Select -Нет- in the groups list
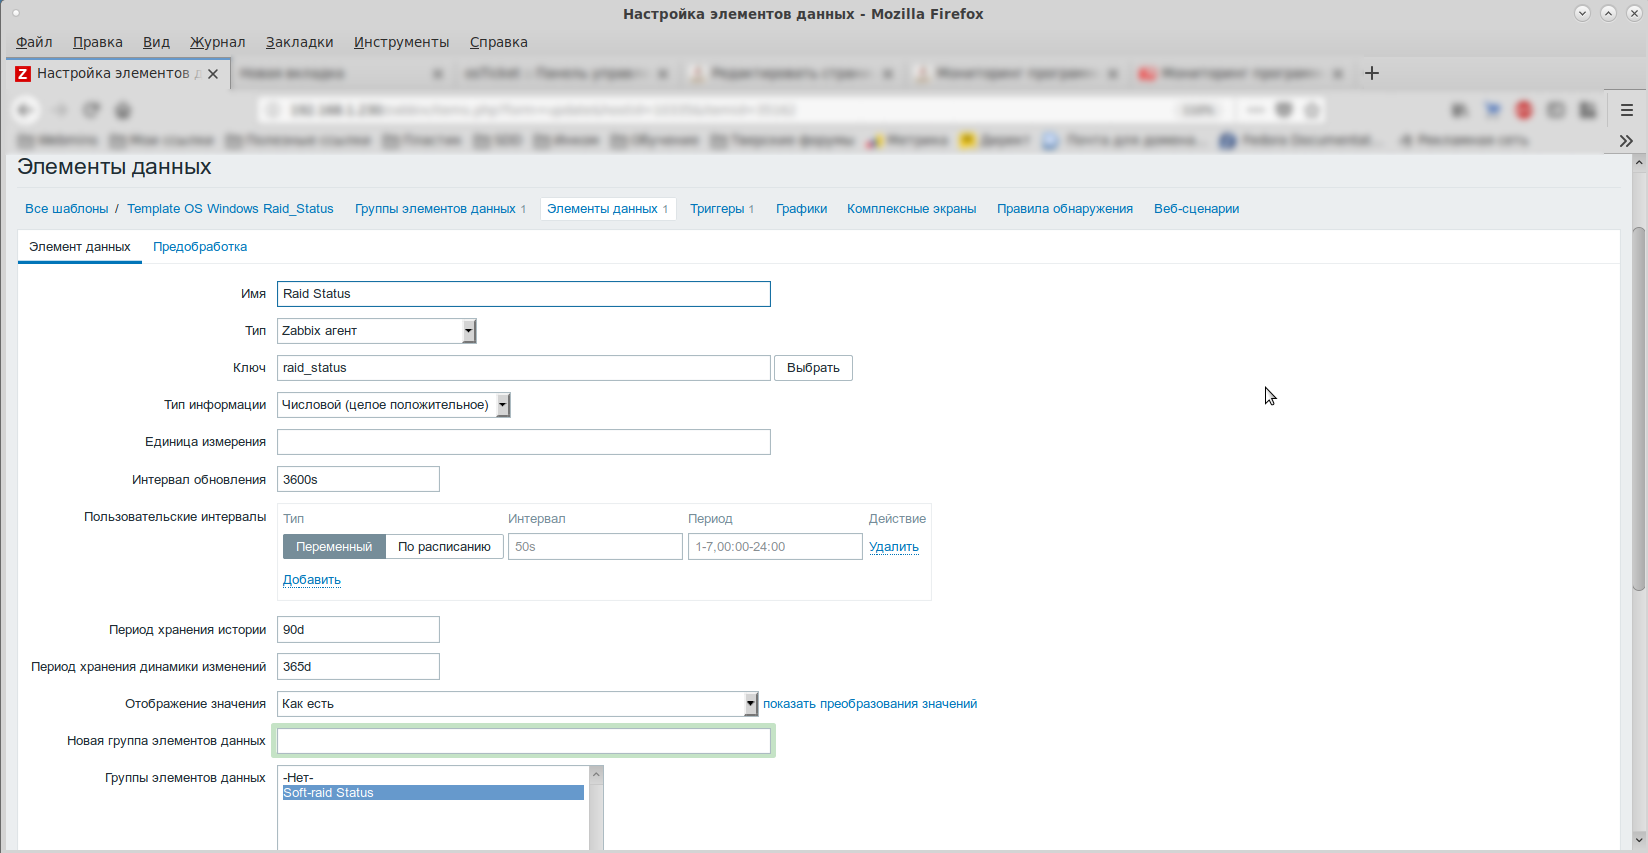Screen dimensions: 1648x853 433,778
